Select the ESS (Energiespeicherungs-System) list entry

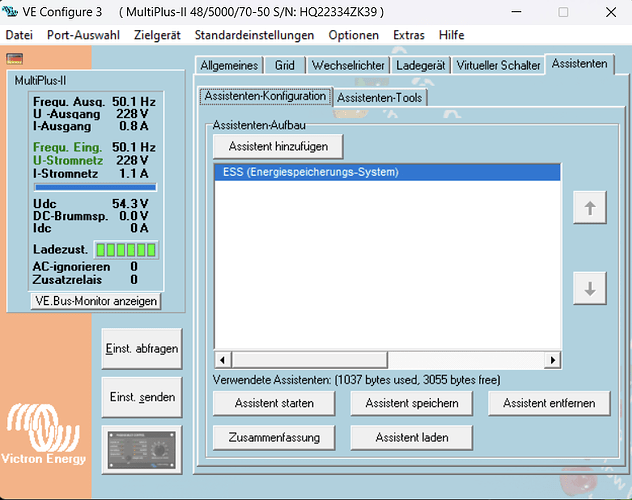tap(387, 172)
